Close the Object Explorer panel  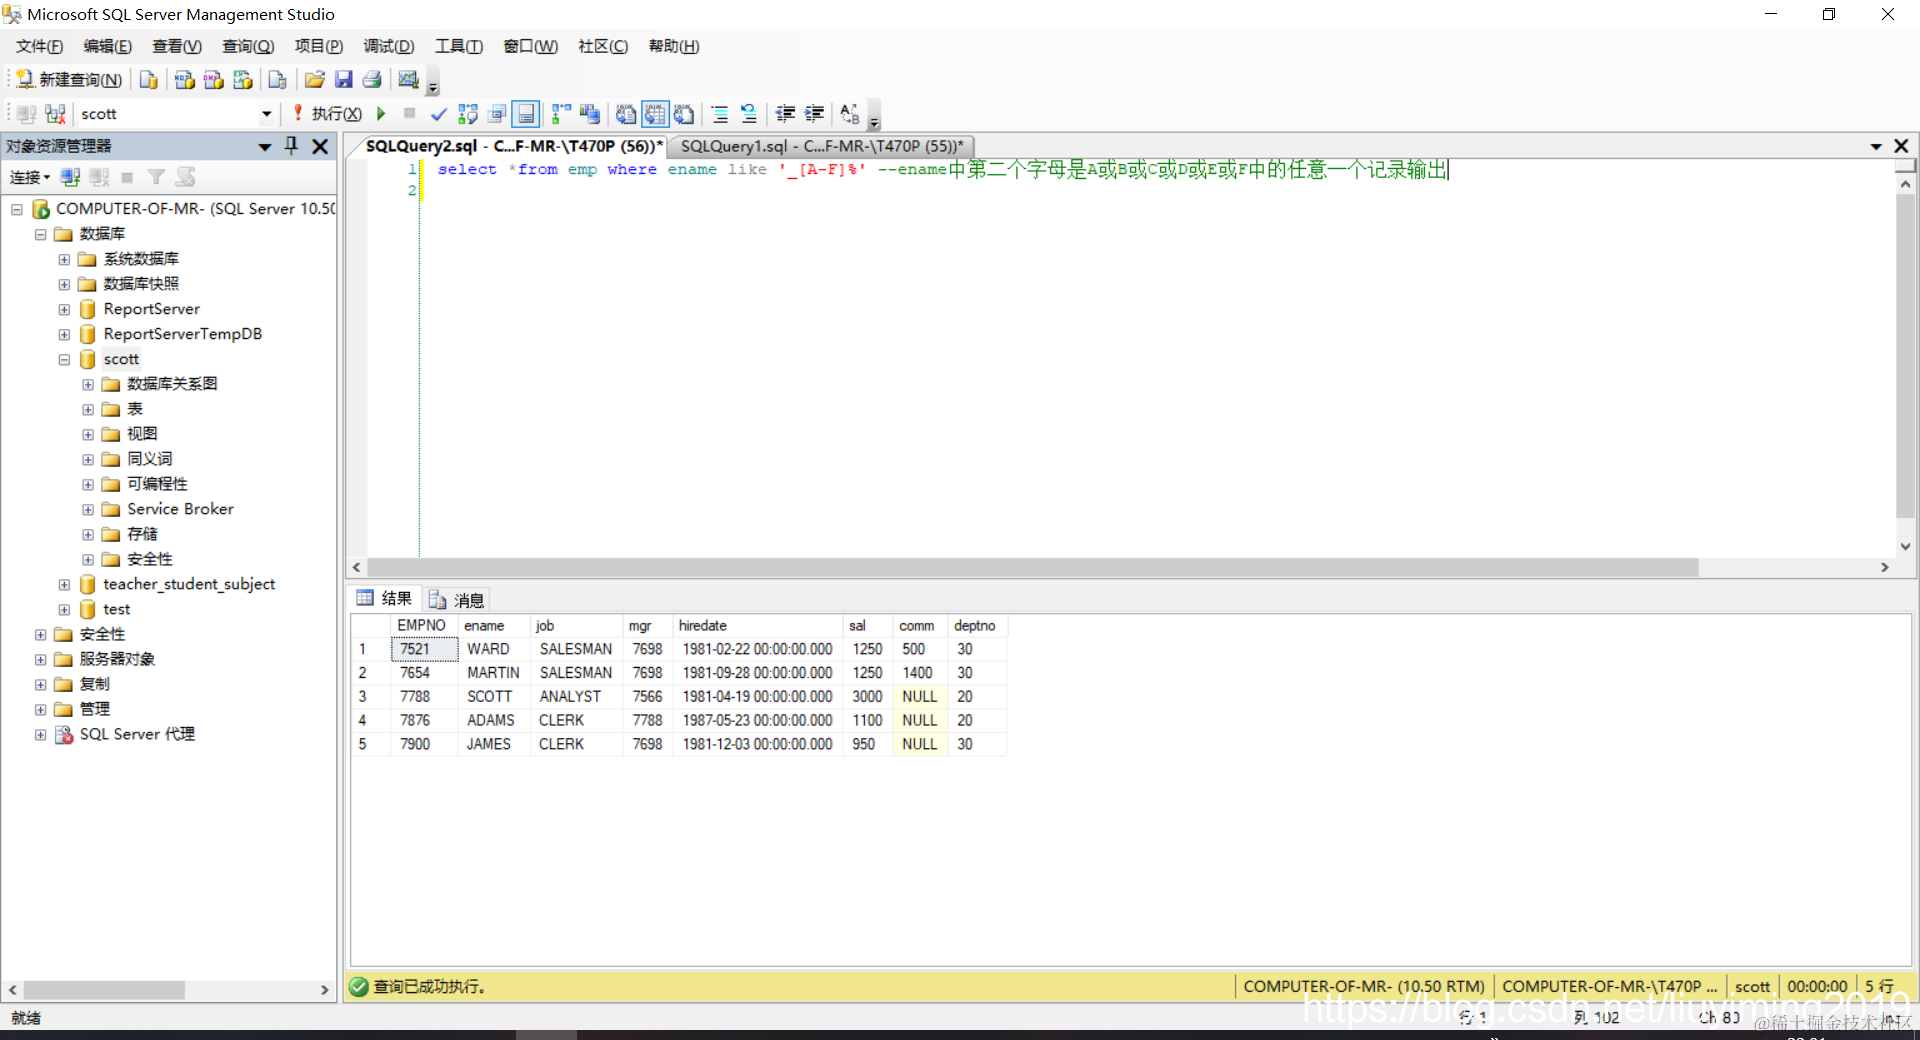tap(320, 146)
